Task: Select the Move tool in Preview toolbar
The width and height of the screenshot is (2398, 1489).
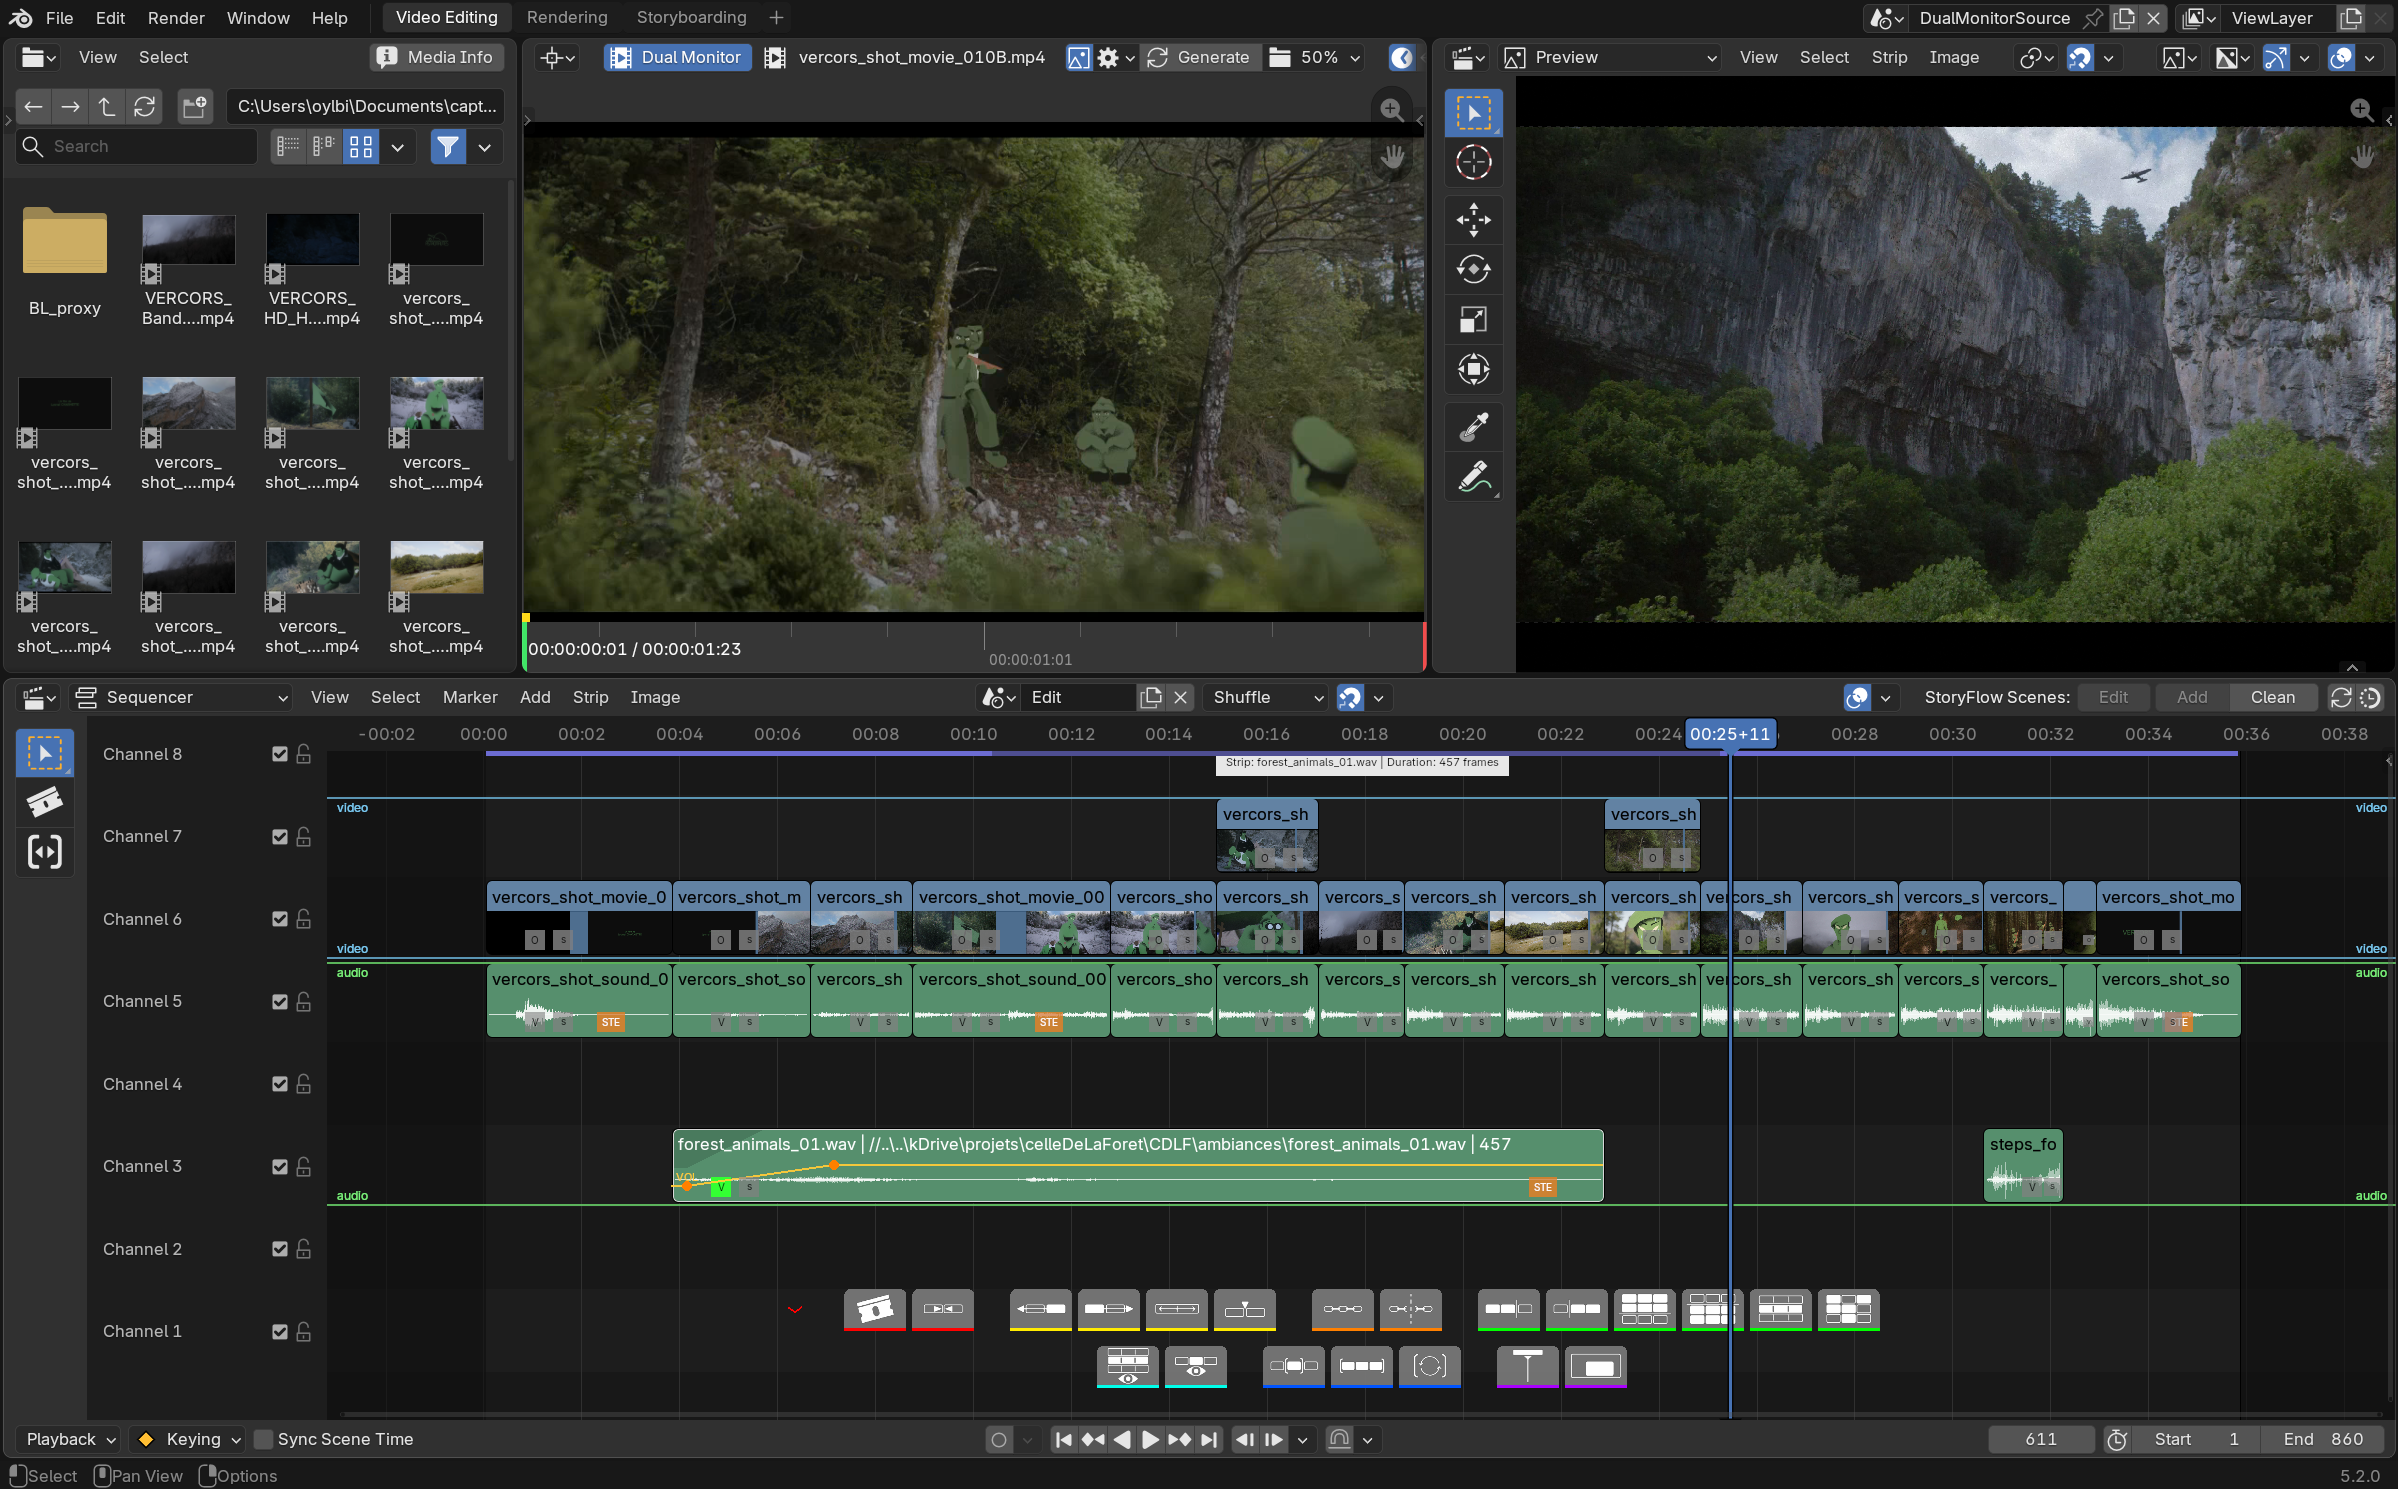Action: point(1473,220)
